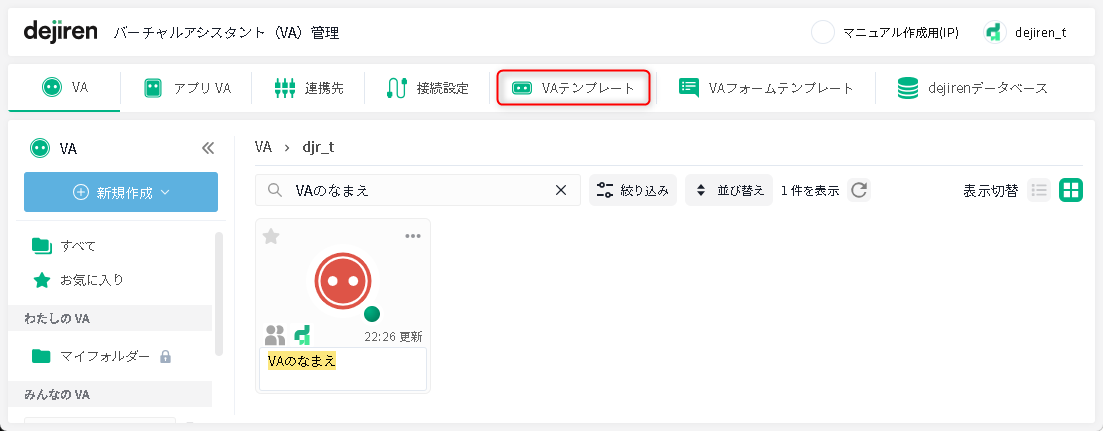
Task: Open the VAフォームテンプレート tab
Action: tap(766, 88)
